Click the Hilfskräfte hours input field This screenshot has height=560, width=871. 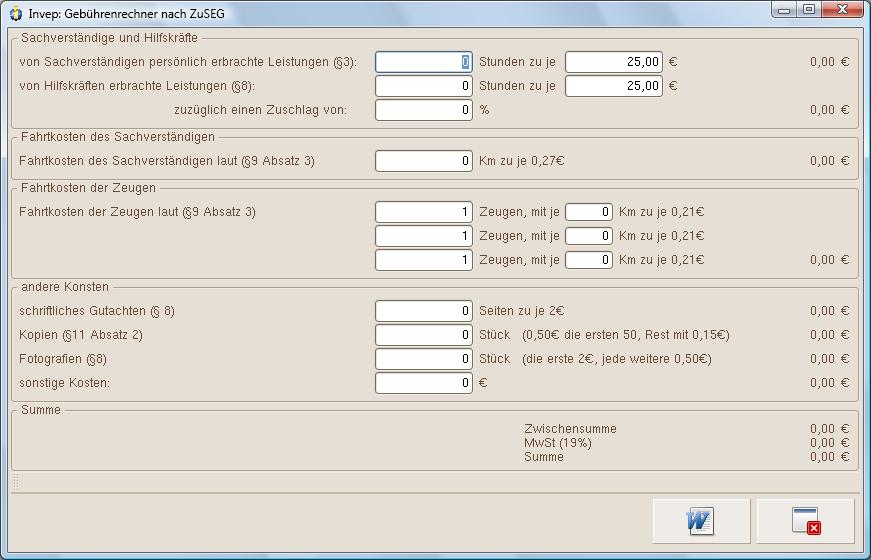coord(424,86)
